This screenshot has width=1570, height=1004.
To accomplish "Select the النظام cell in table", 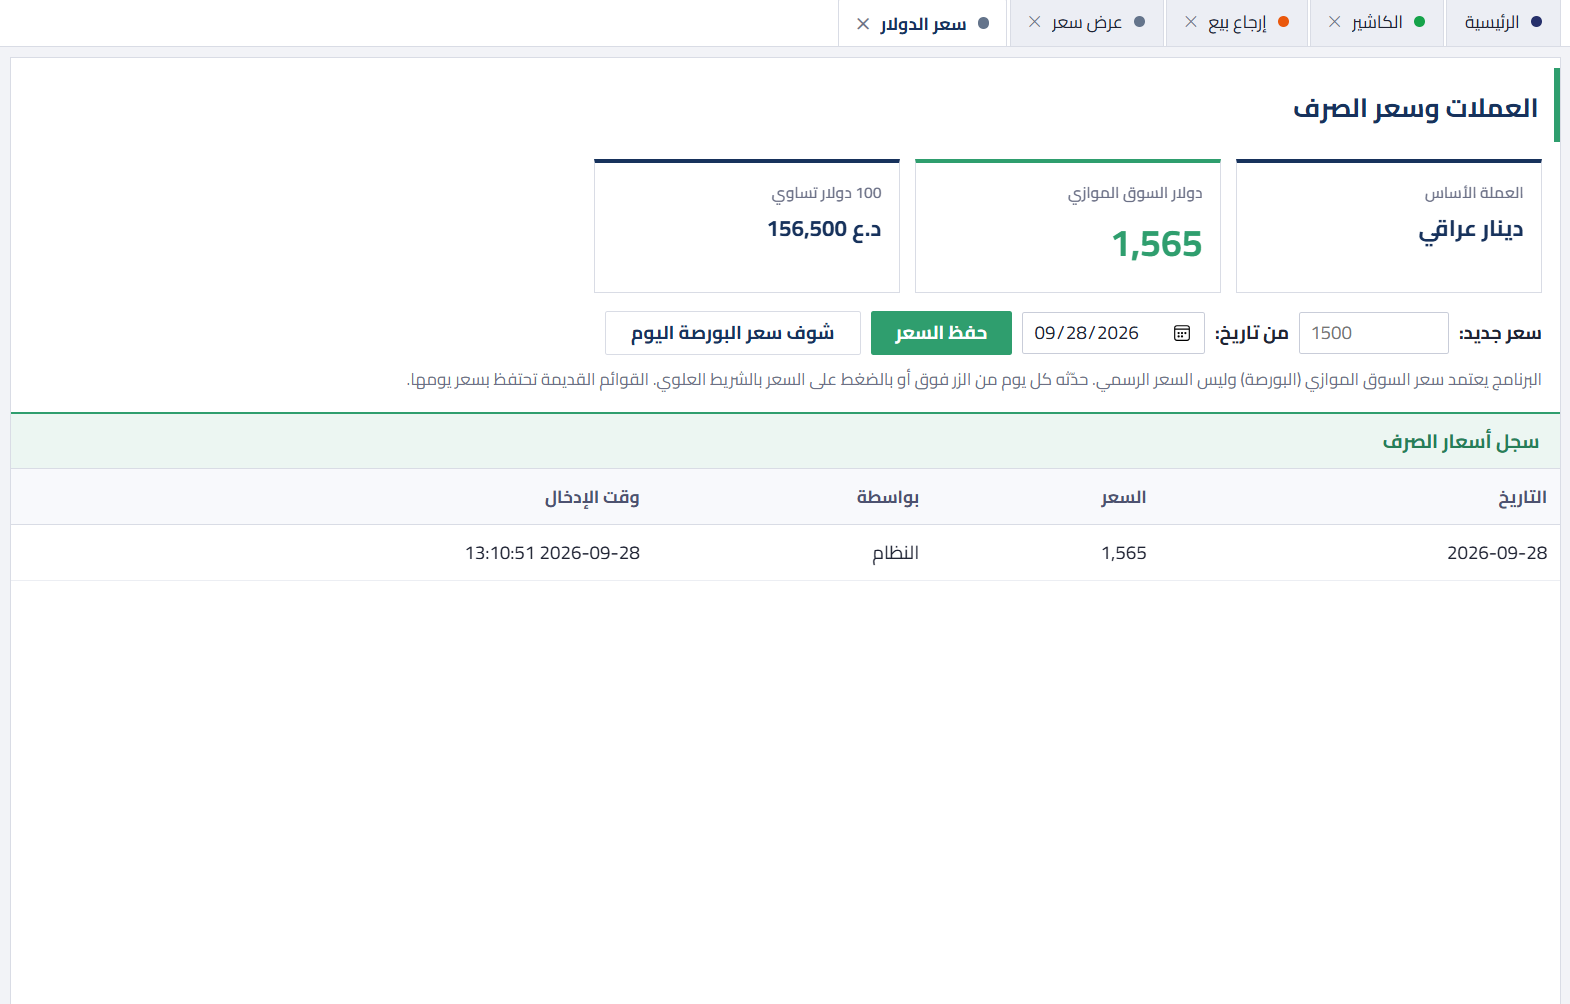I will (895, 553).
